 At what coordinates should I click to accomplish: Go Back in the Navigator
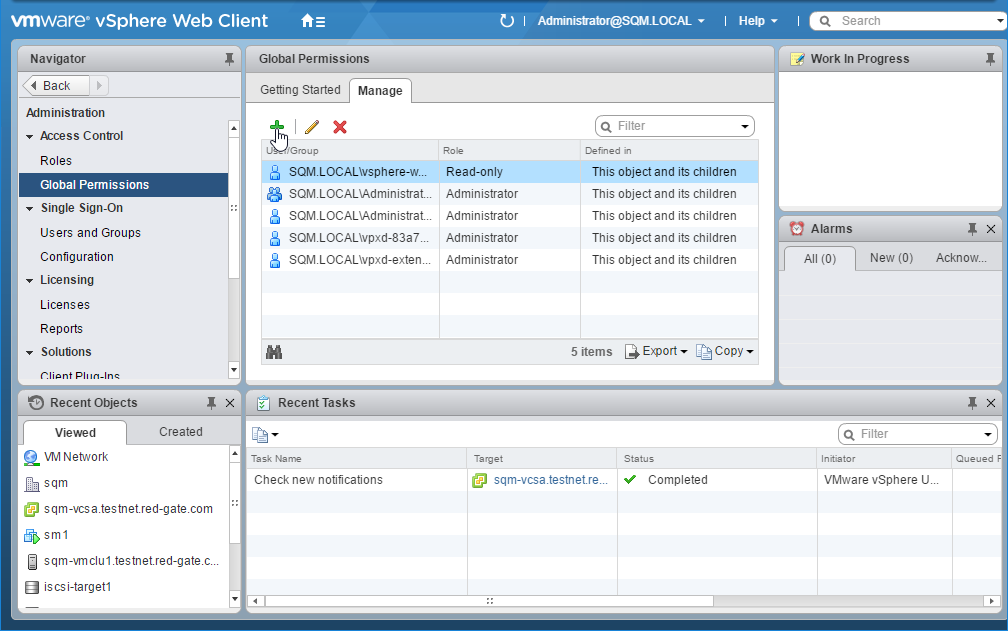(56, 86)
